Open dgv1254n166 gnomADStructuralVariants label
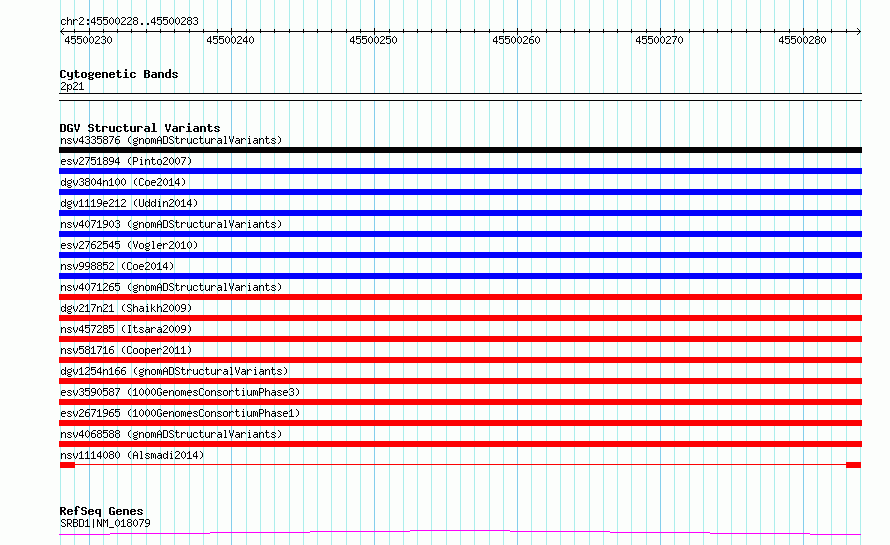890x545 pixels. point(174,371)
